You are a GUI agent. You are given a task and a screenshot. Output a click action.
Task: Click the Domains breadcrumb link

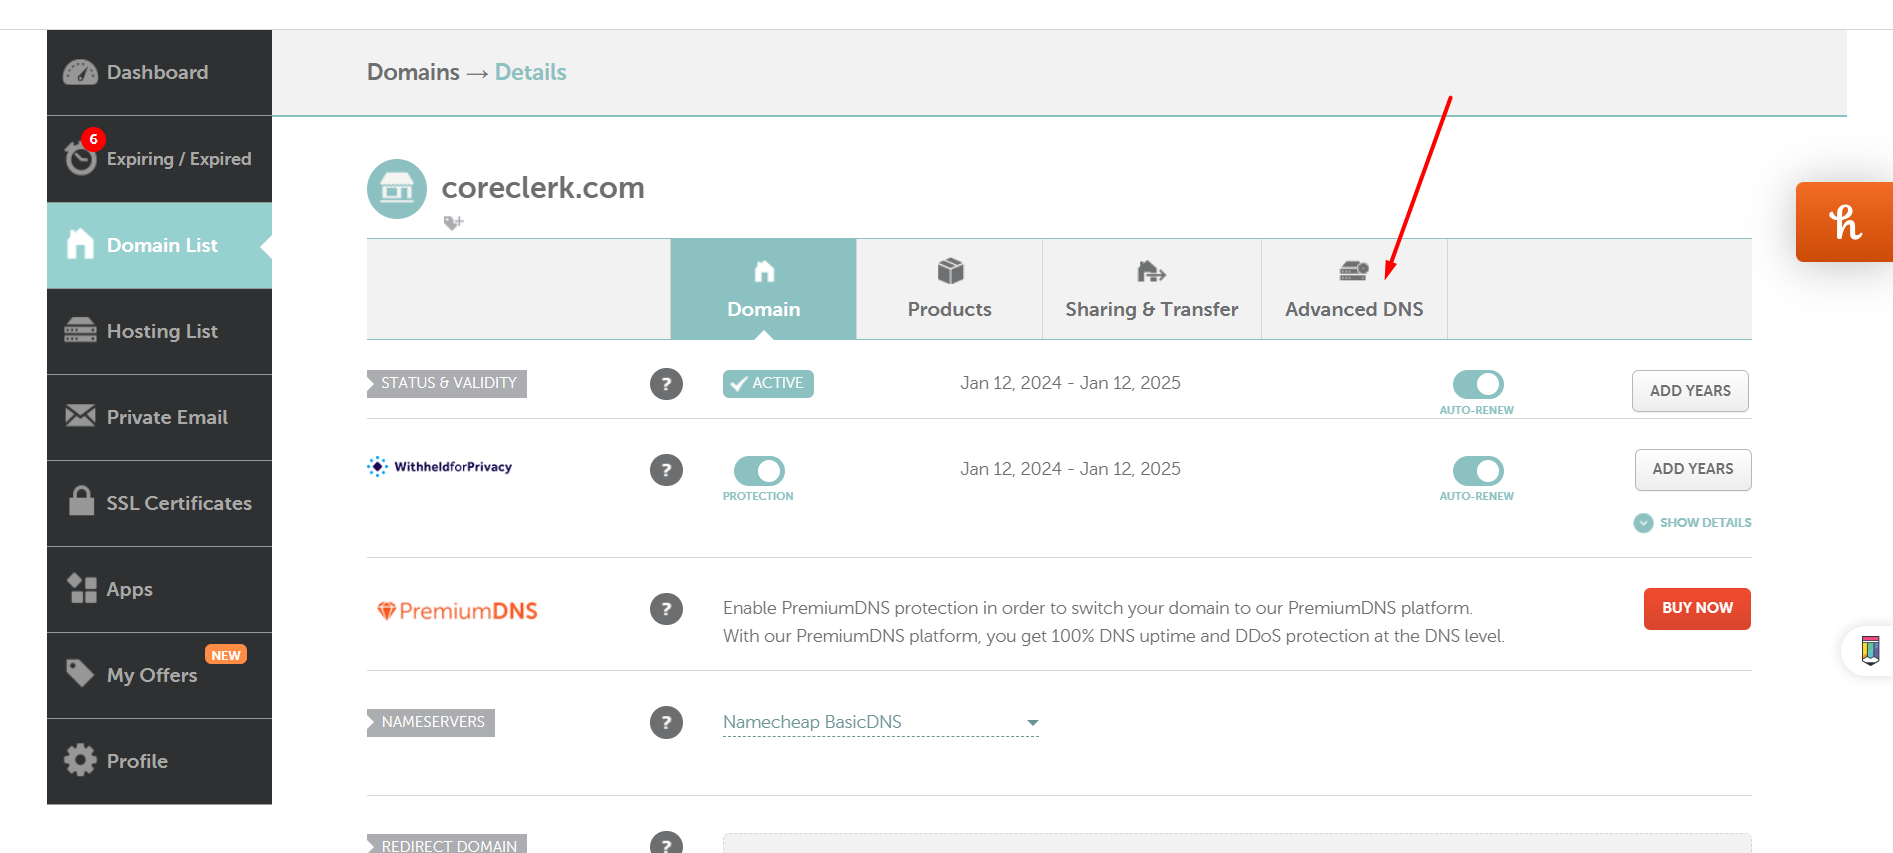tap(413, 72)
